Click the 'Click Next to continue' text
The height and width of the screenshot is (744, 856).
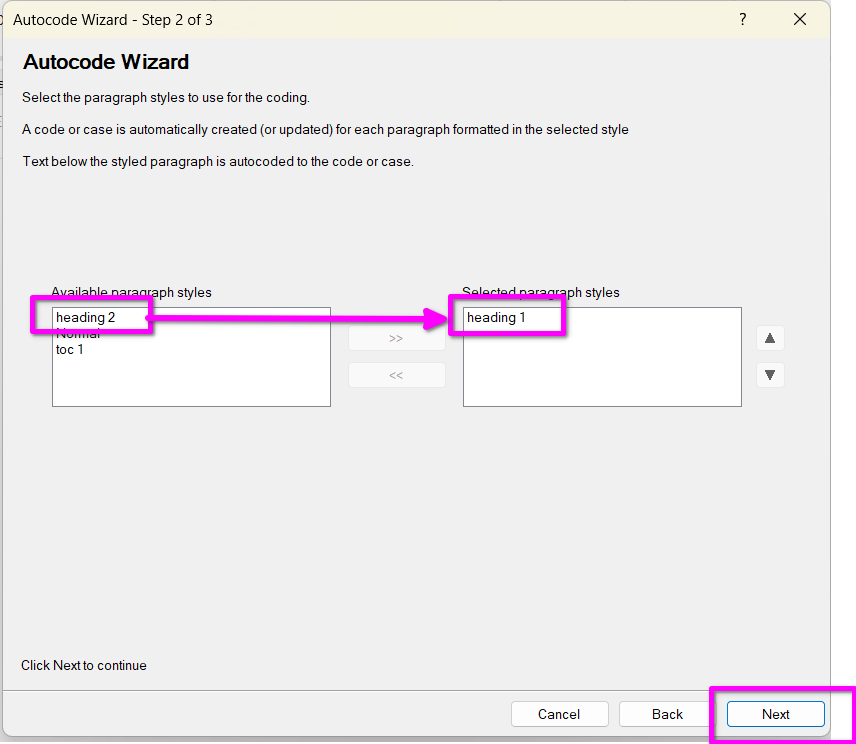(x=84, y=665)
